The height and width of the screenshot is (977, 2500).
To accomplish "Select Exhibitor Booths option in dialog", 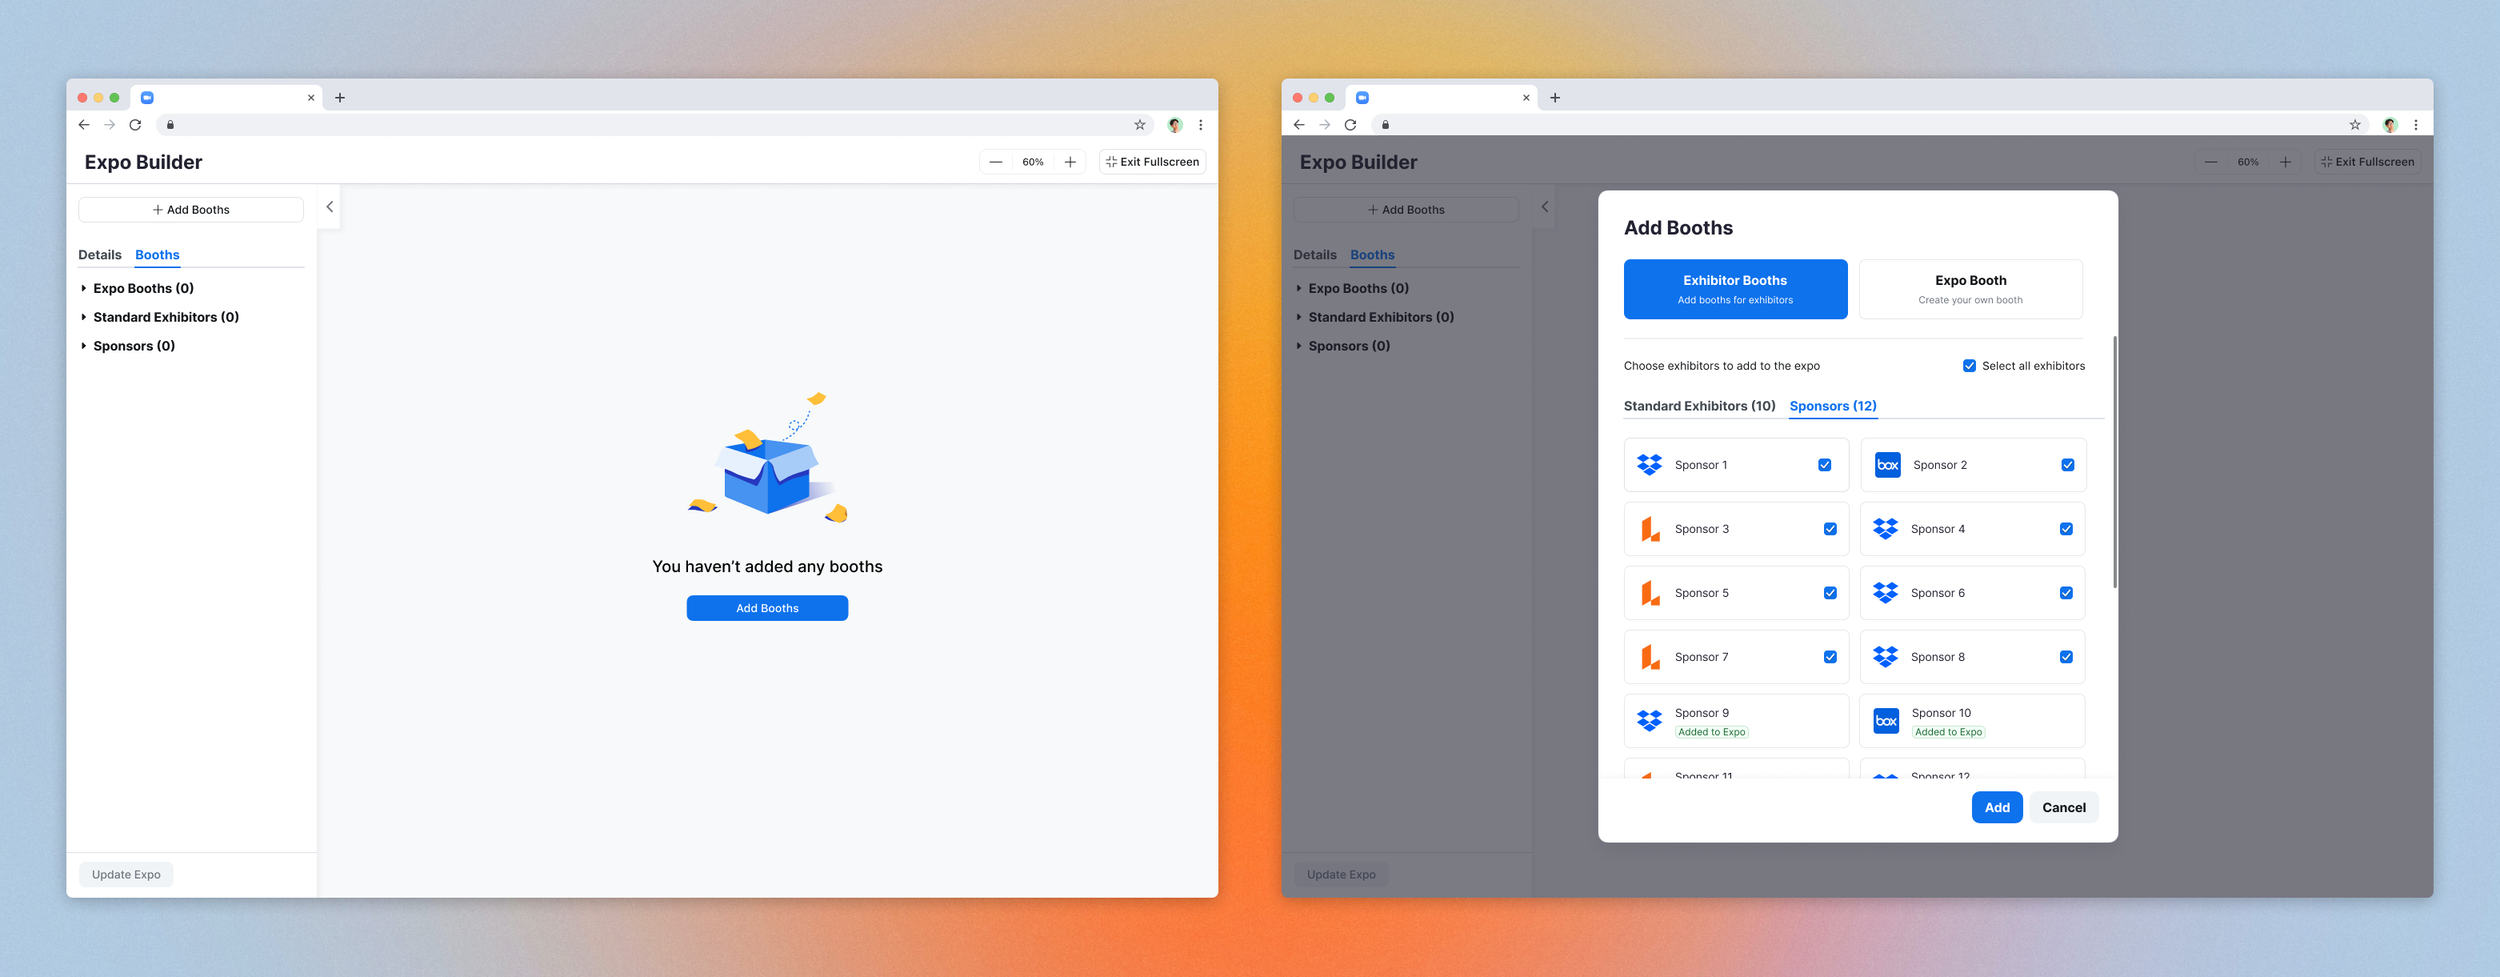I will (1735, 289).
